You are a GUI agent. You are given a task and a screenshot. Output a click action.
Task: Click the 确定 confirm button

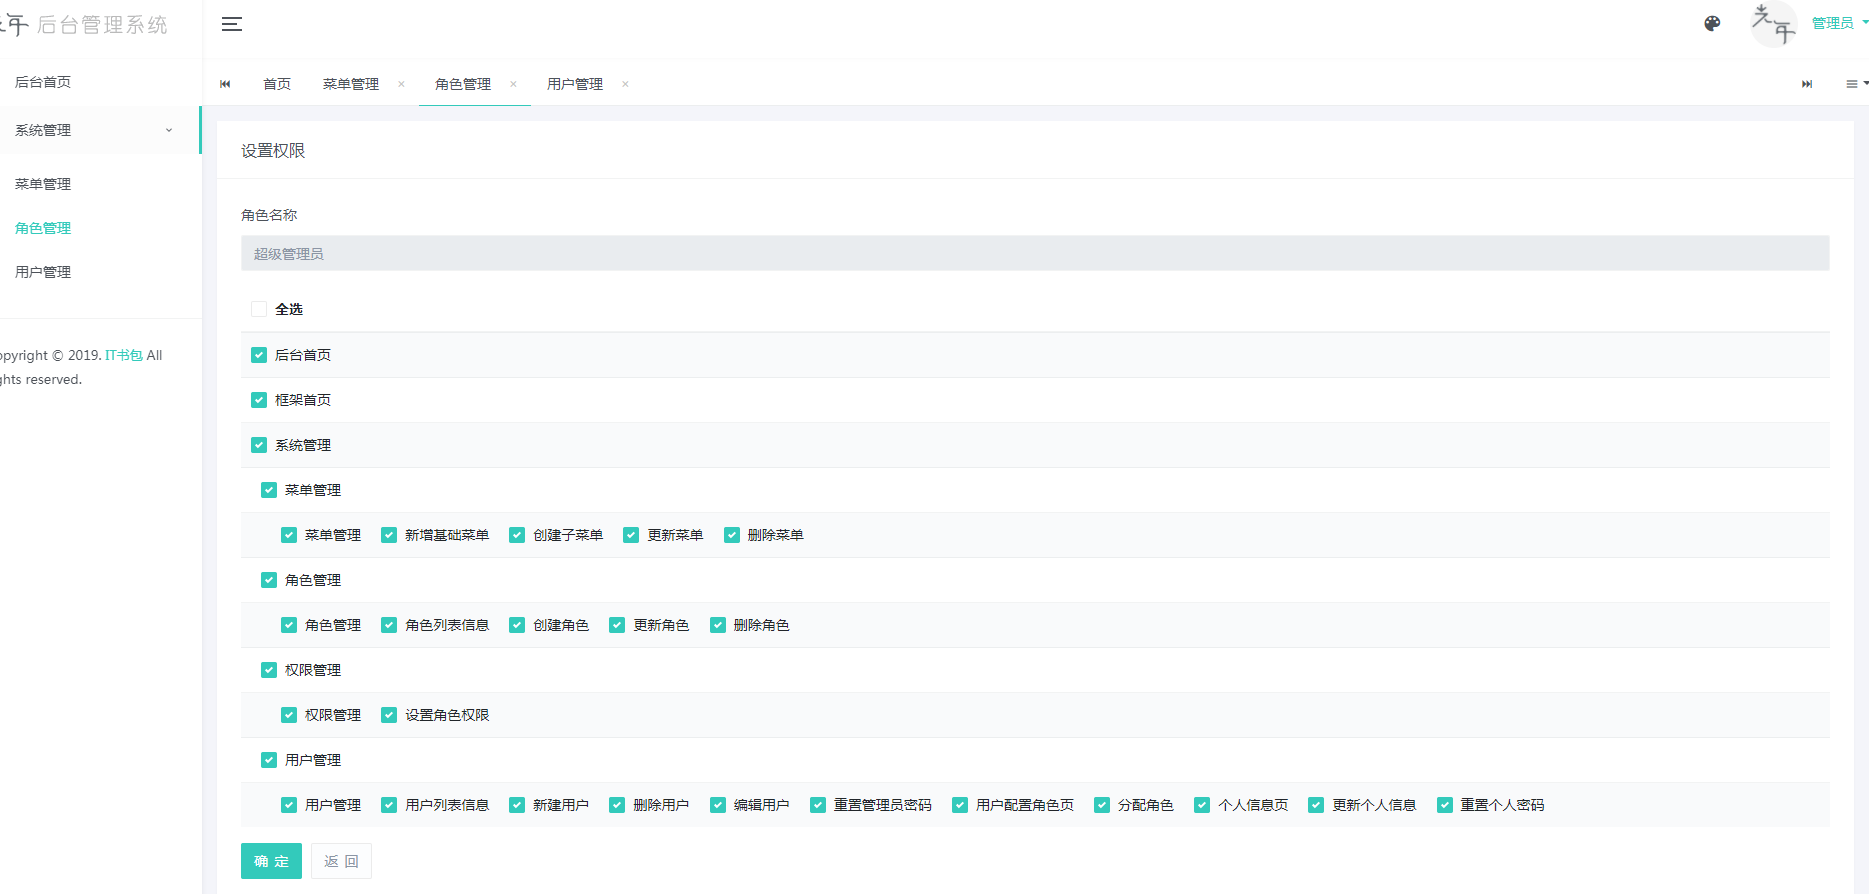[271, 861]
